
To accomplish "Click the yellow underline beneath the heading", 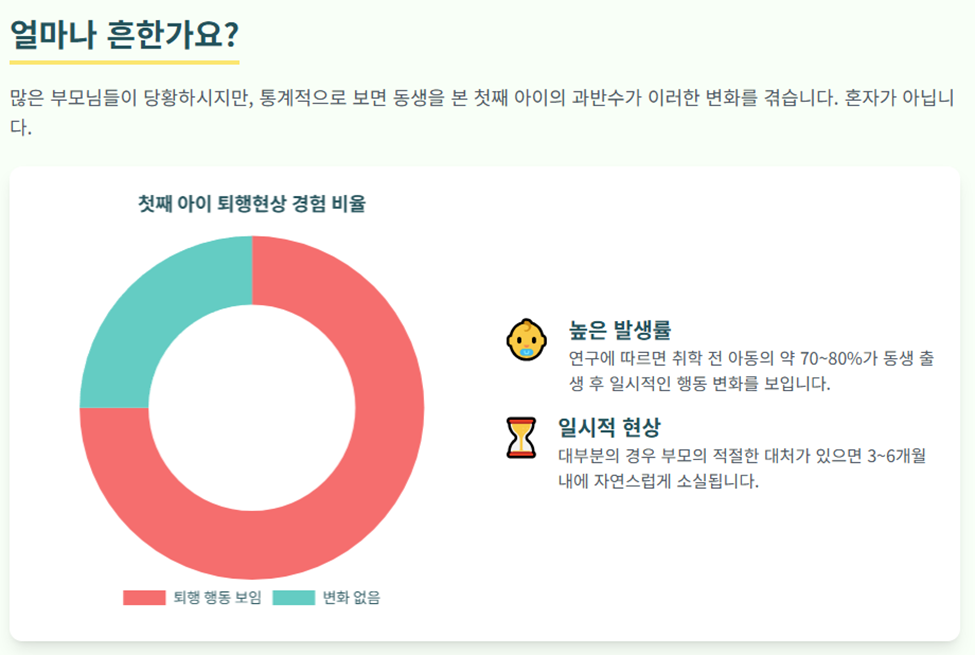I will point(124,59).
